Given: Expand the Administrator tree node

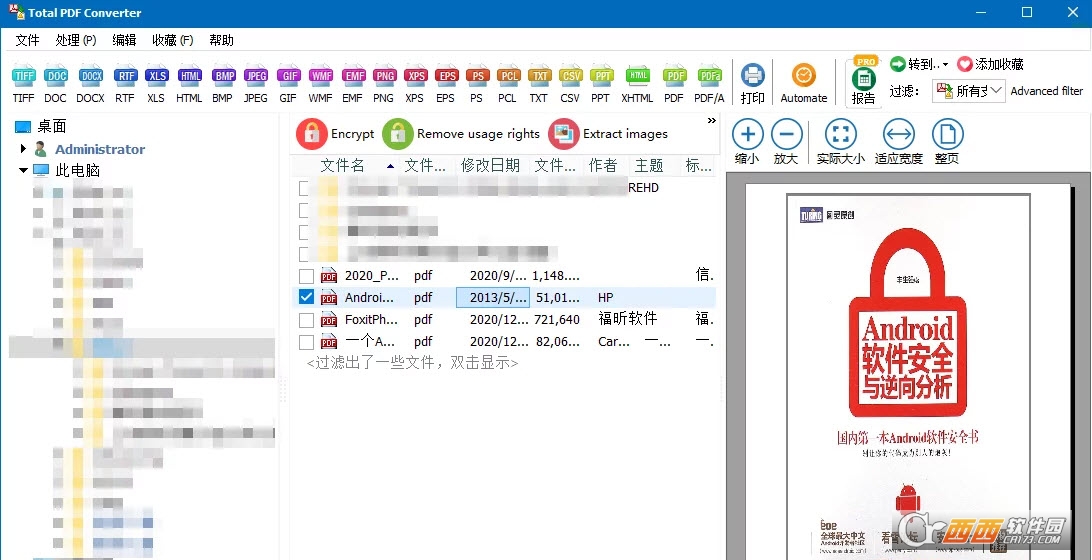Looking at the screenshot, I should coord(23,149).
